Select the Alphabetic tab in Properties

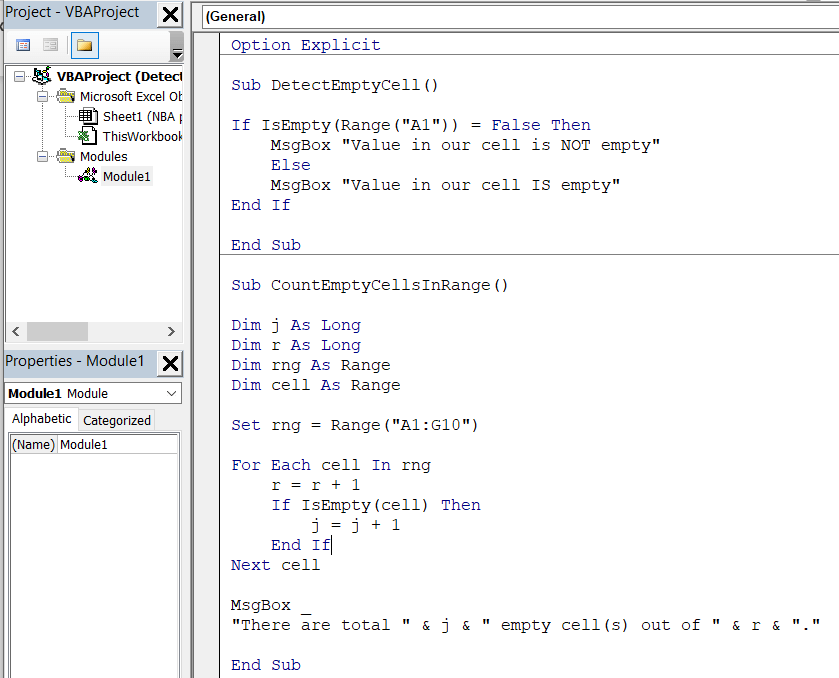pos(41,420)
